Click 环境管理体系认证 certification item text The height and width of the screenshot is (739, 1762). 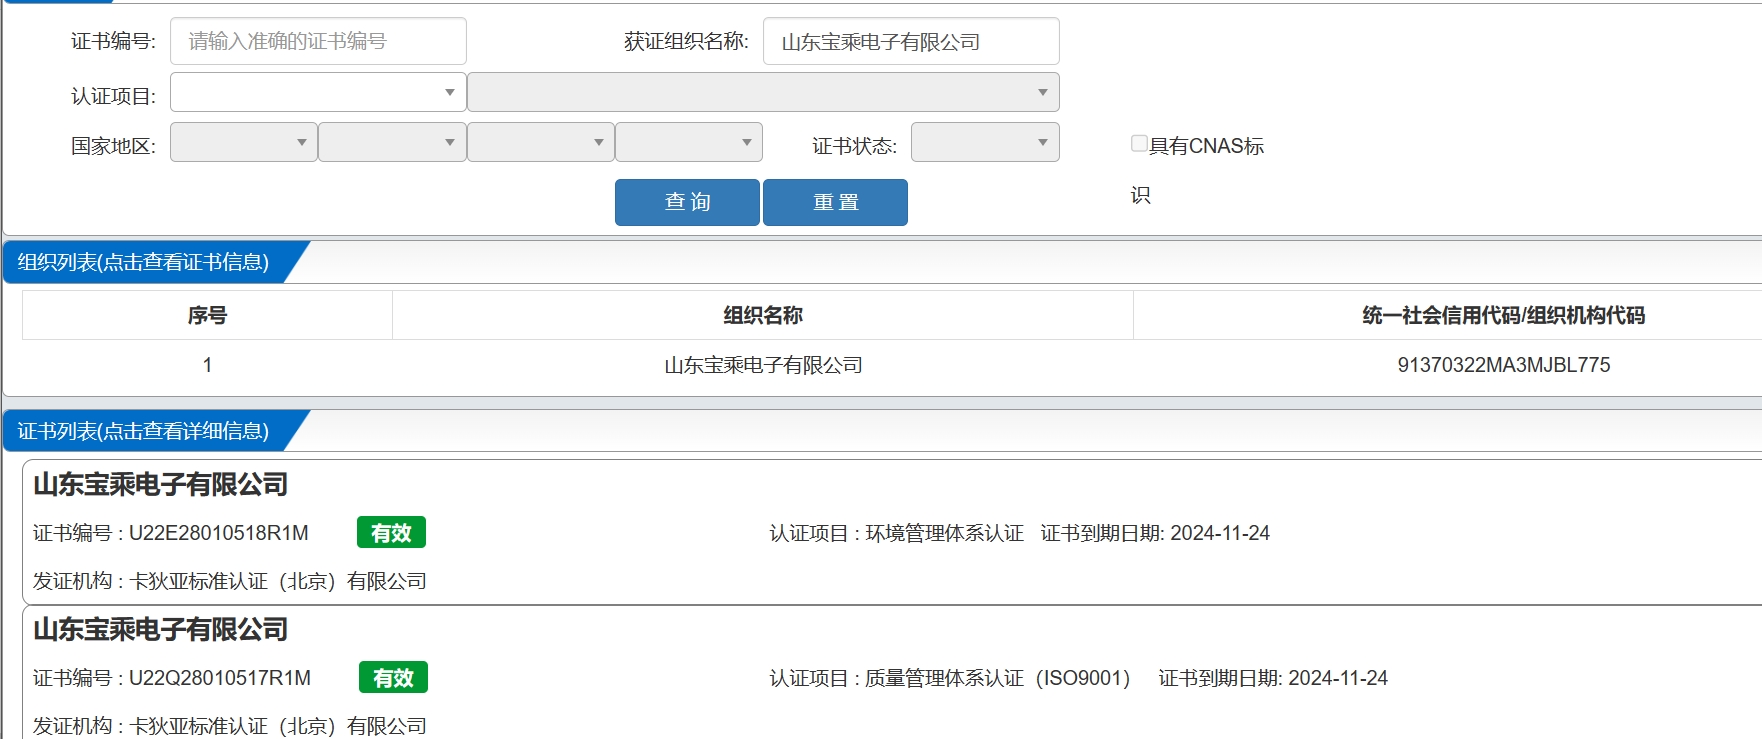coord(944,533)
